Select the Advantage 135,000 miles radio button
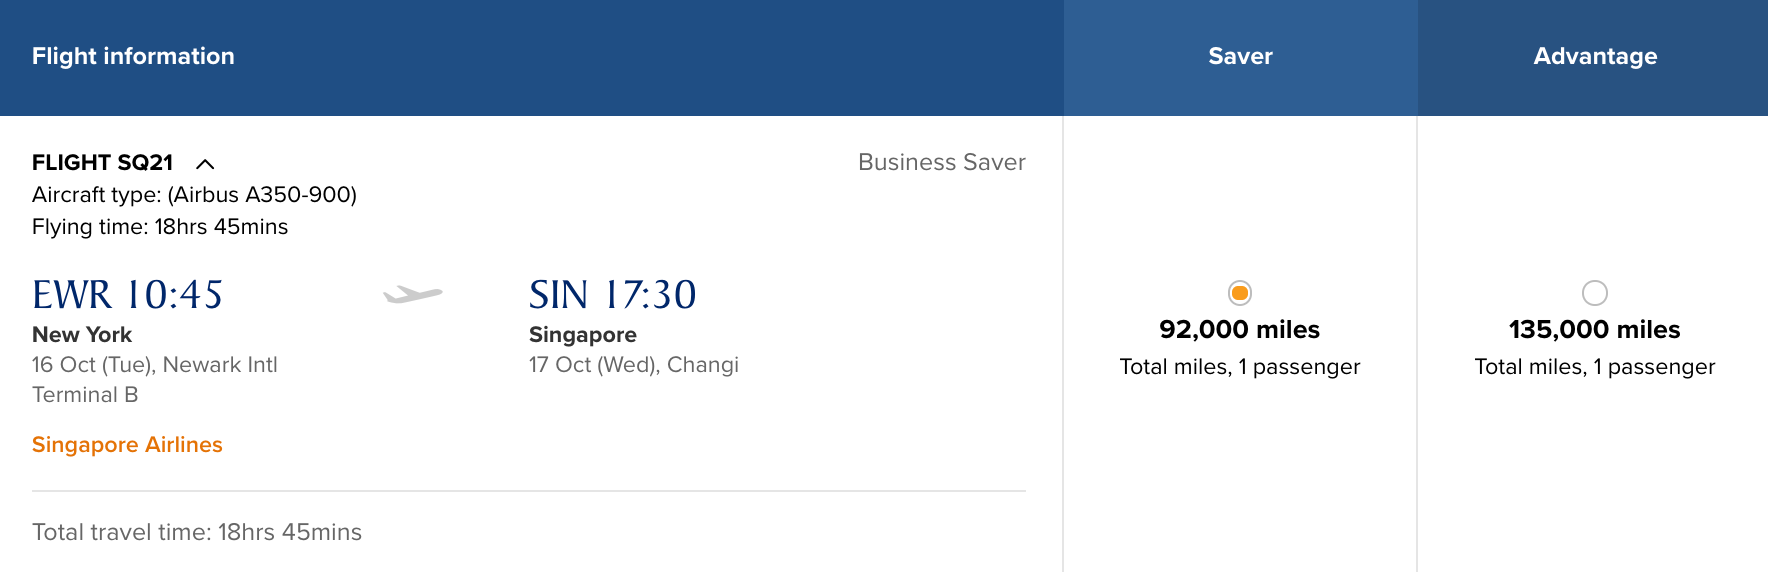The image size is (1768, 572). click(x=1594, y=293)
